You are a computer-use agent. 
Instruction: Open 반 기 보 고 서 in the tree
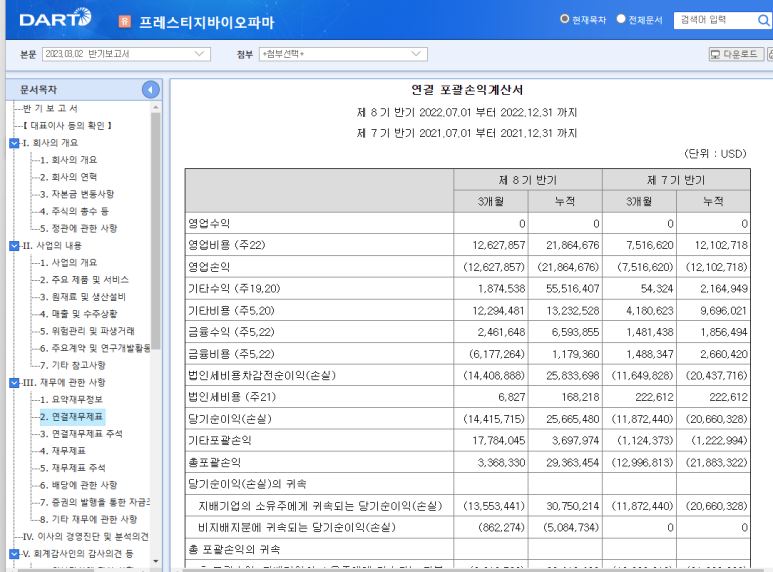click(50, 108)
